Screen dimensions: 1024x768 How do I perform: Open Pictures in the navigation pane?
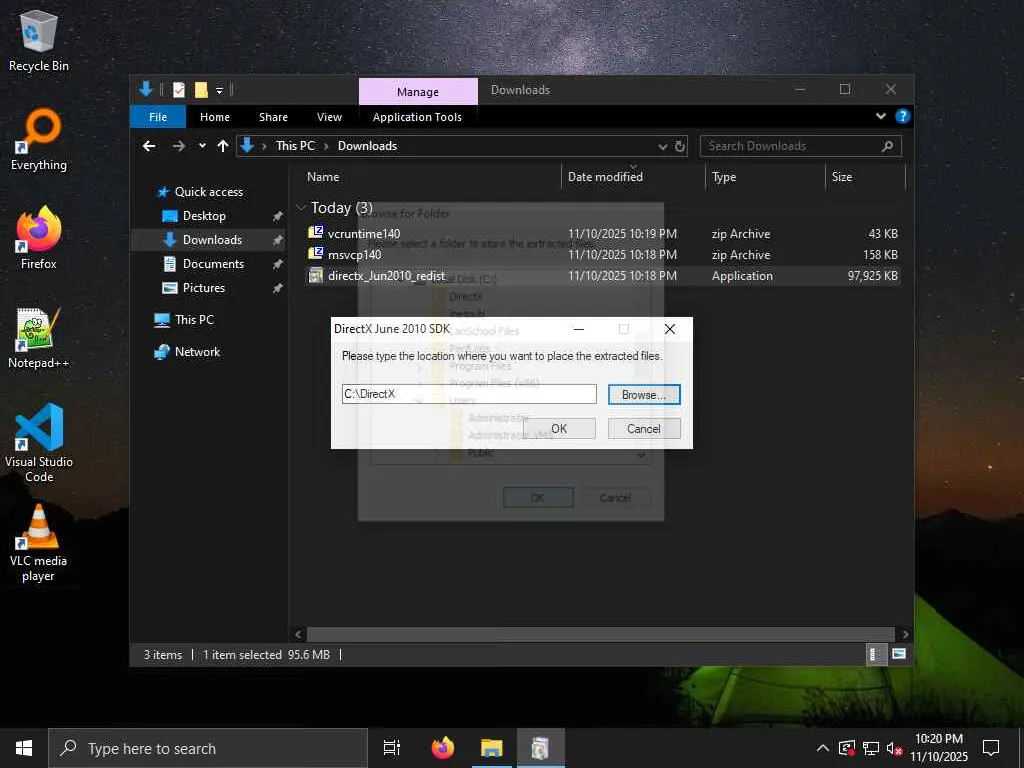(x=203, y=288)
